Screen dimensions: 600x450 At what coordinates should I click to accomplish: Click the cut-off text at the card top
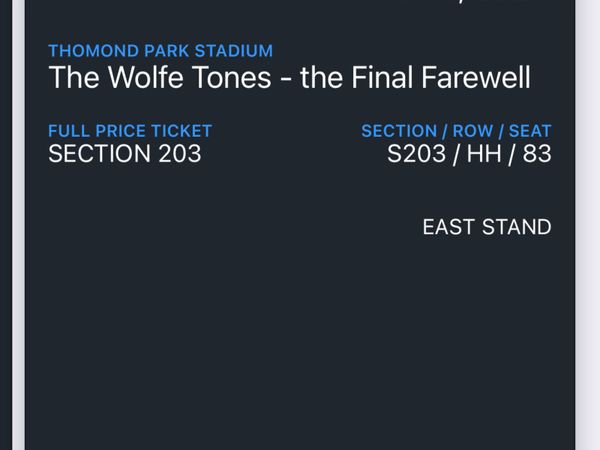[x=494, y=2]
